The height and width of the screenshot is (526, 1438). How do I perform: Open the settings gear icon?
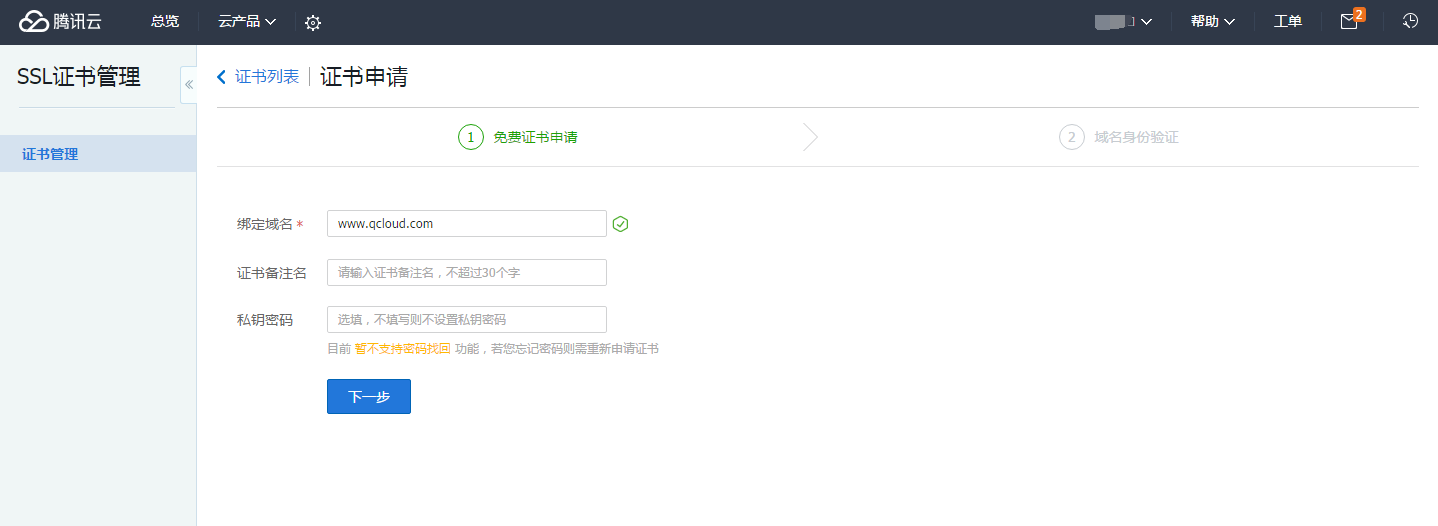pyautogui.click(x=313, y=23)
